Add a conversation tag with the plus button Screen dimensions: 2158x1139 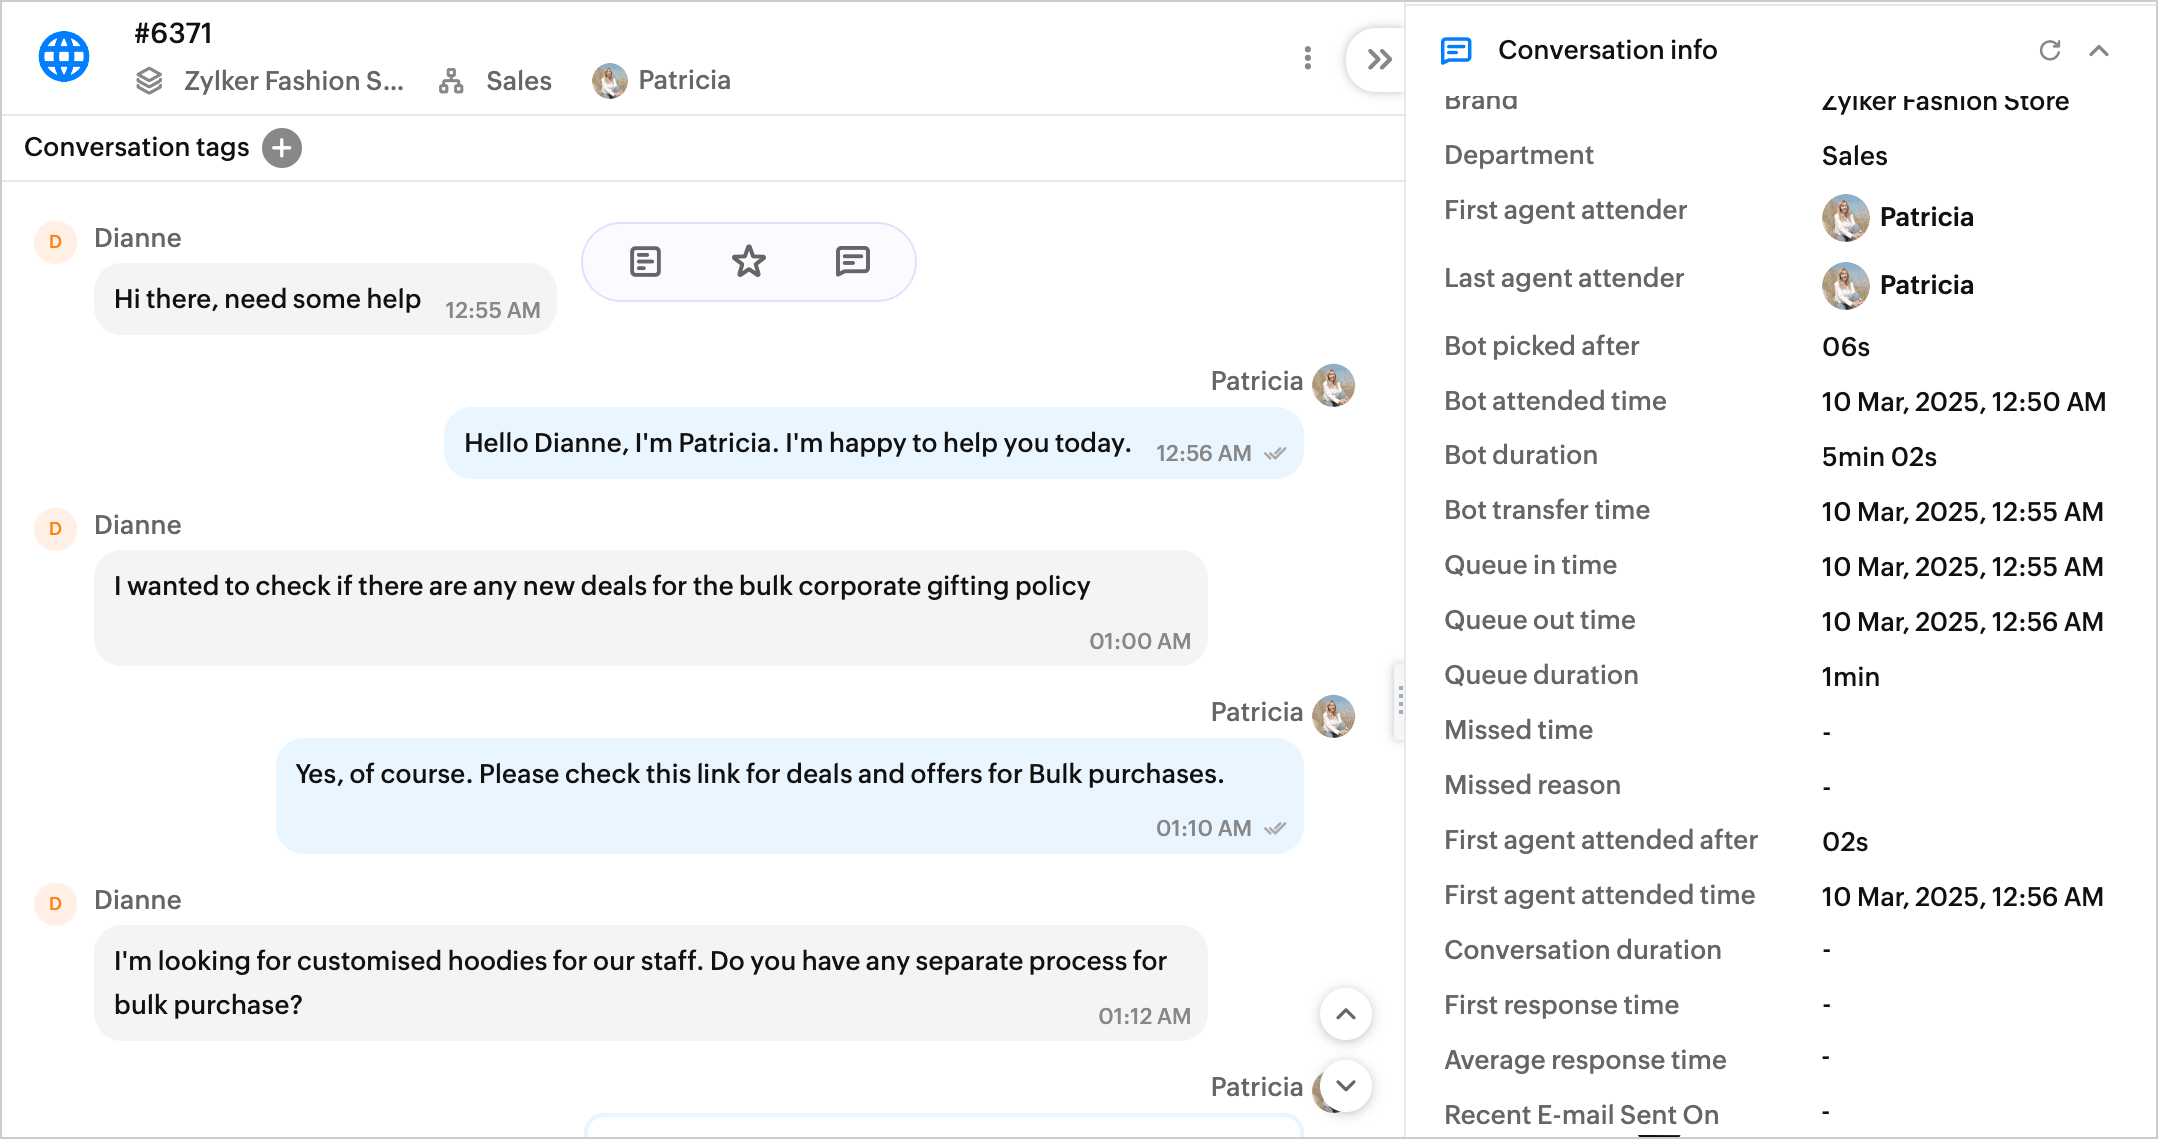point(282,148)
